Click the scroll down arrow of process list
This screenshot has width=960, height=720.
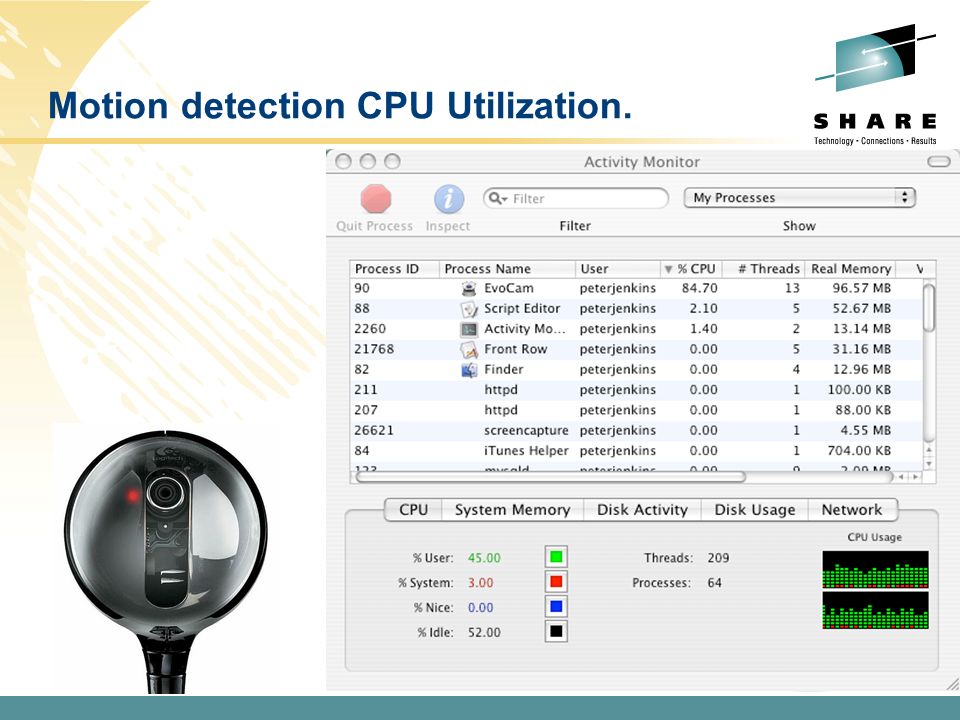click(929, 464)
